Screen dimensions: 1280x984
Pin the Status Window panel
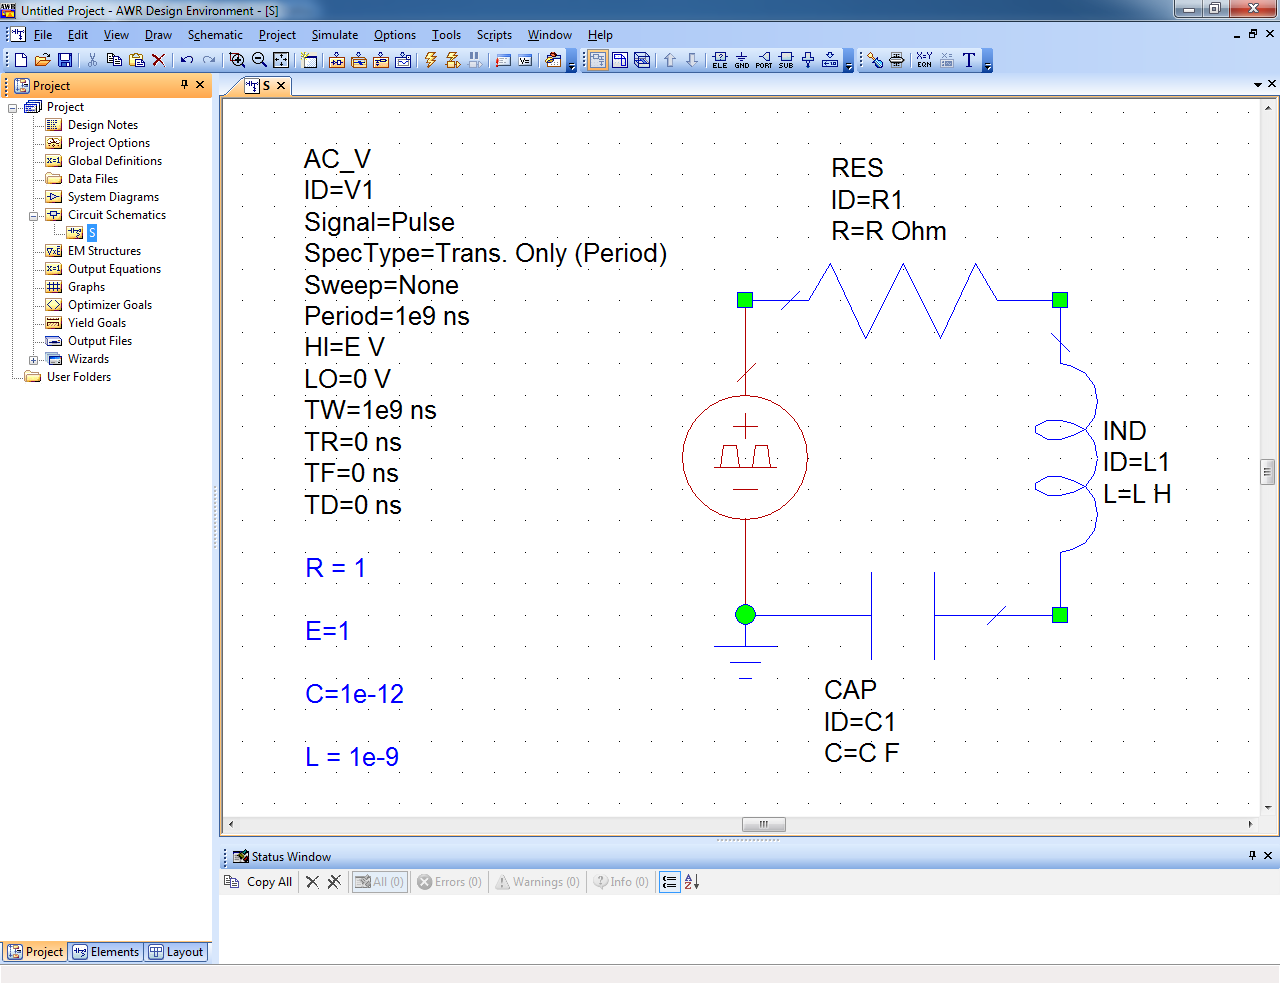1252,855
